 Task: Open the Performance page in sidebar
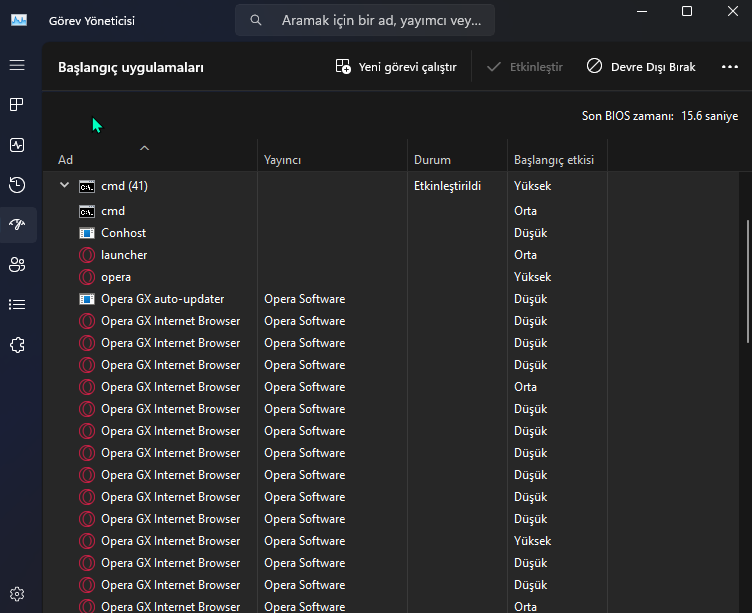point(17,145)
